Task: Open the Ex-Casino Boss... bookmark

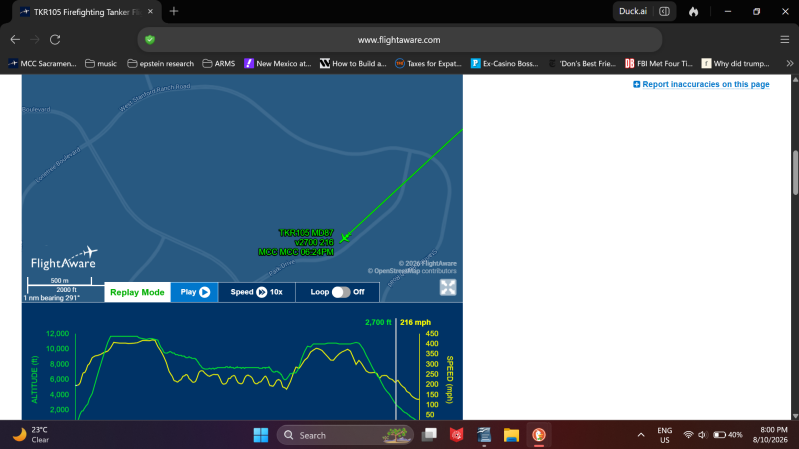Action: click(x=504, y=64)
